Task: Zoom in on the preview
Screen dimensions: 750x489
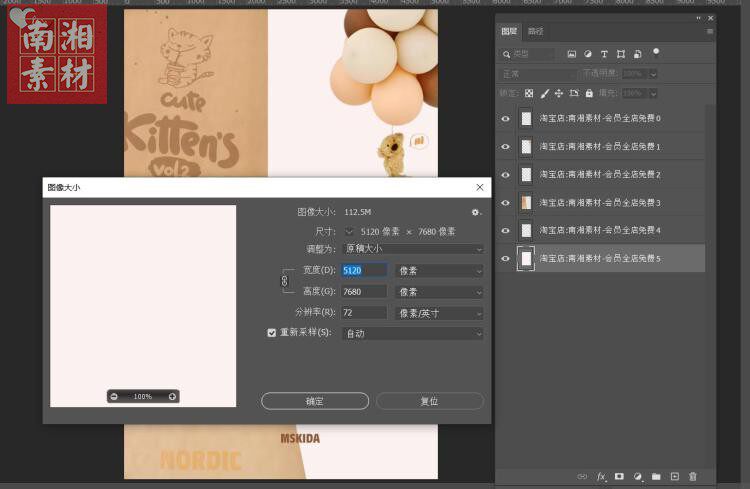Action: point(172,396)
